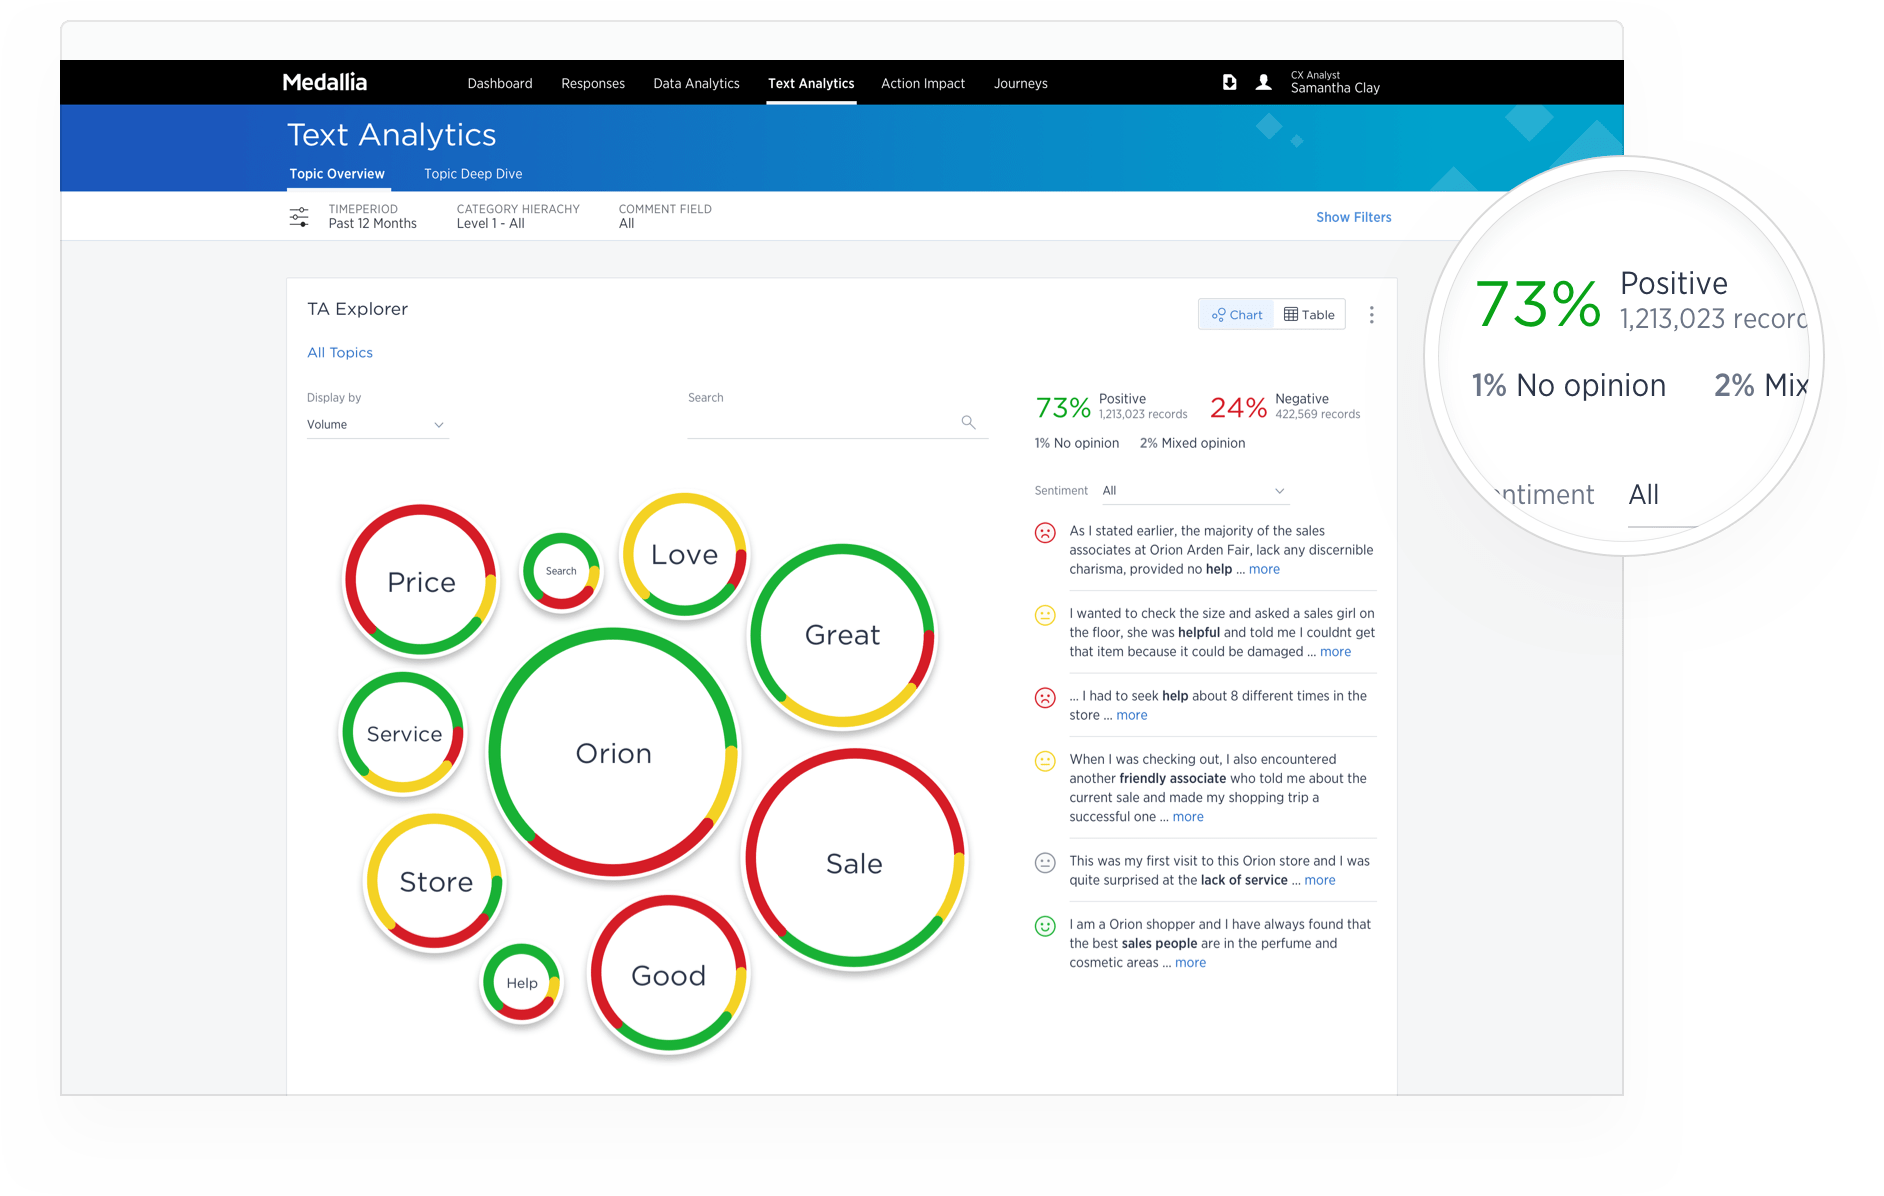Screen dimensions: 1884x1196
Task: Click the happy face icon on the sales people comment
Action: coord(1044,926)
